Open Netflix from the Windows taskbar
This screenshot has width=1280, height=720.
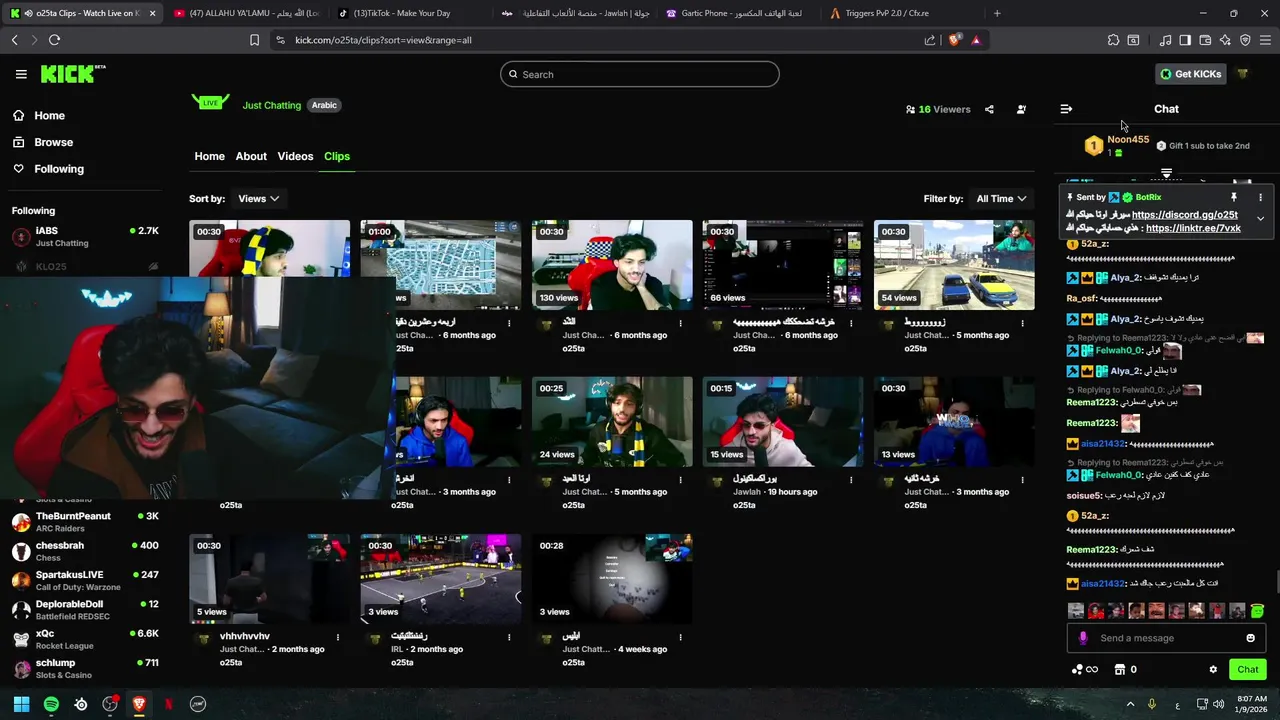168,704
